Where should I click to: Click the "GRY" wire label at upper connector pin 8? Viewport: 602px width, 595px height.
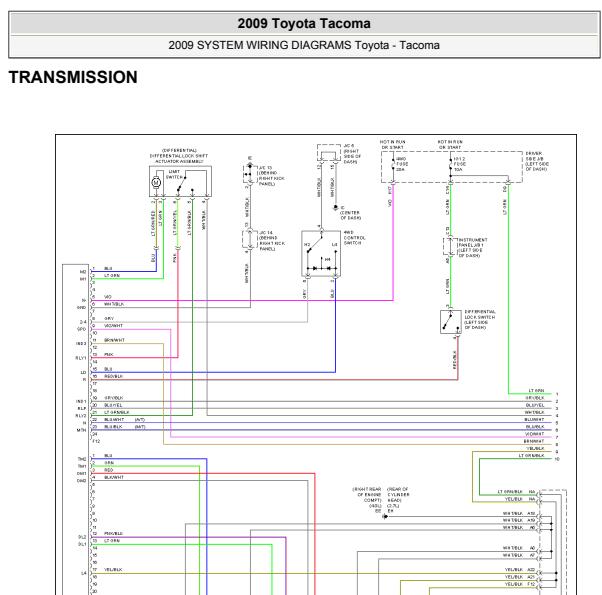tap(109, 318)
